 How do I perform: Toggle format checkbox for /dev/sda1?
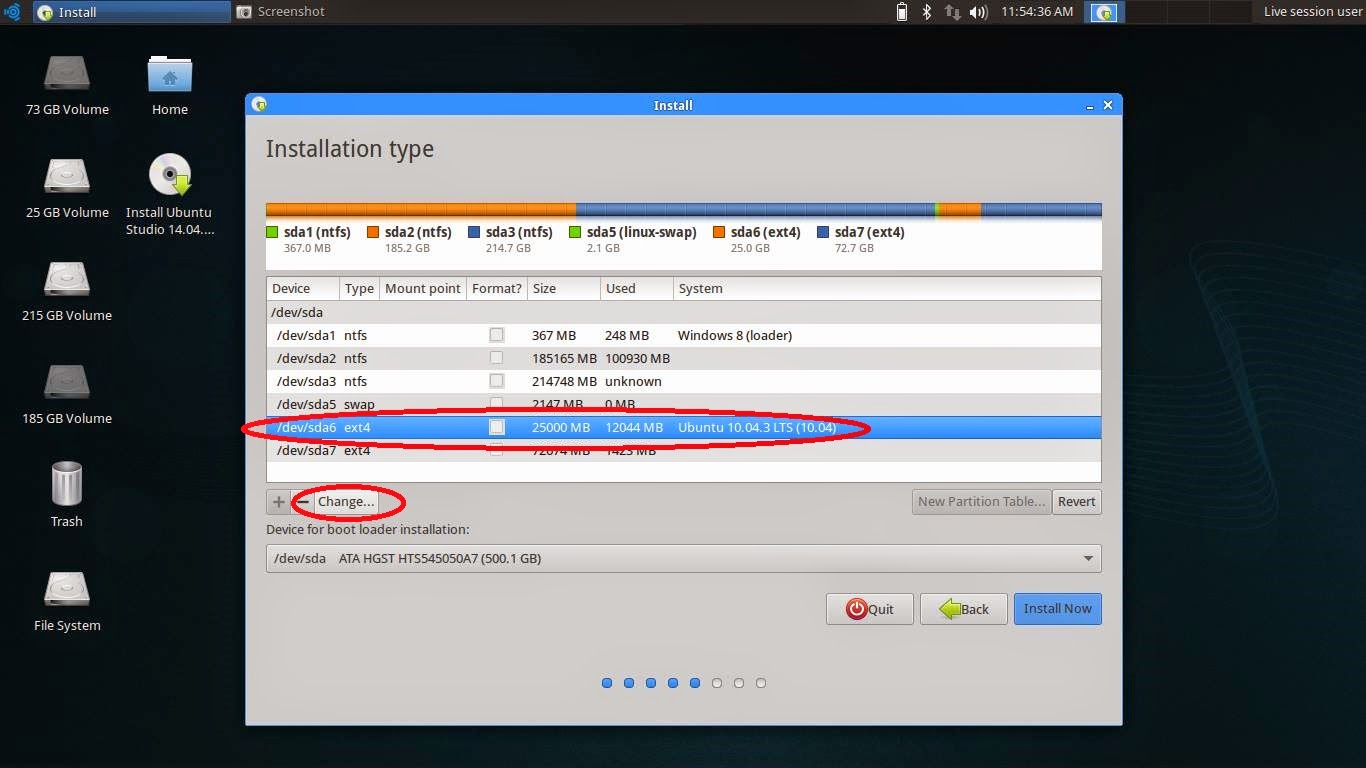(x=497, y=335)
